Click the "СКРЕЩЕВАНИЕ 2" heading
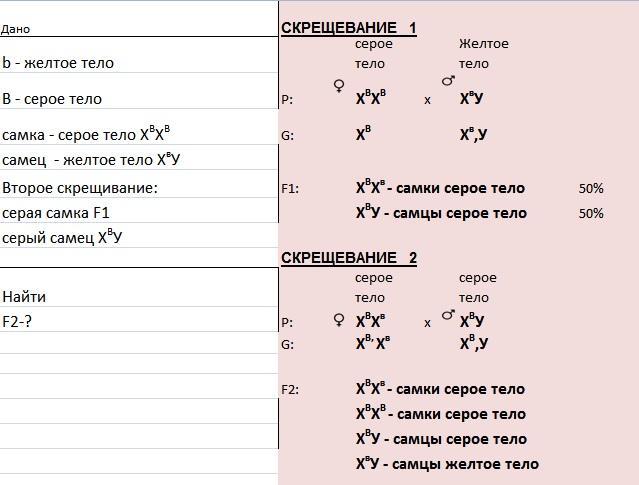The width and height of the screenshot is (639, 485). [348, 258]
